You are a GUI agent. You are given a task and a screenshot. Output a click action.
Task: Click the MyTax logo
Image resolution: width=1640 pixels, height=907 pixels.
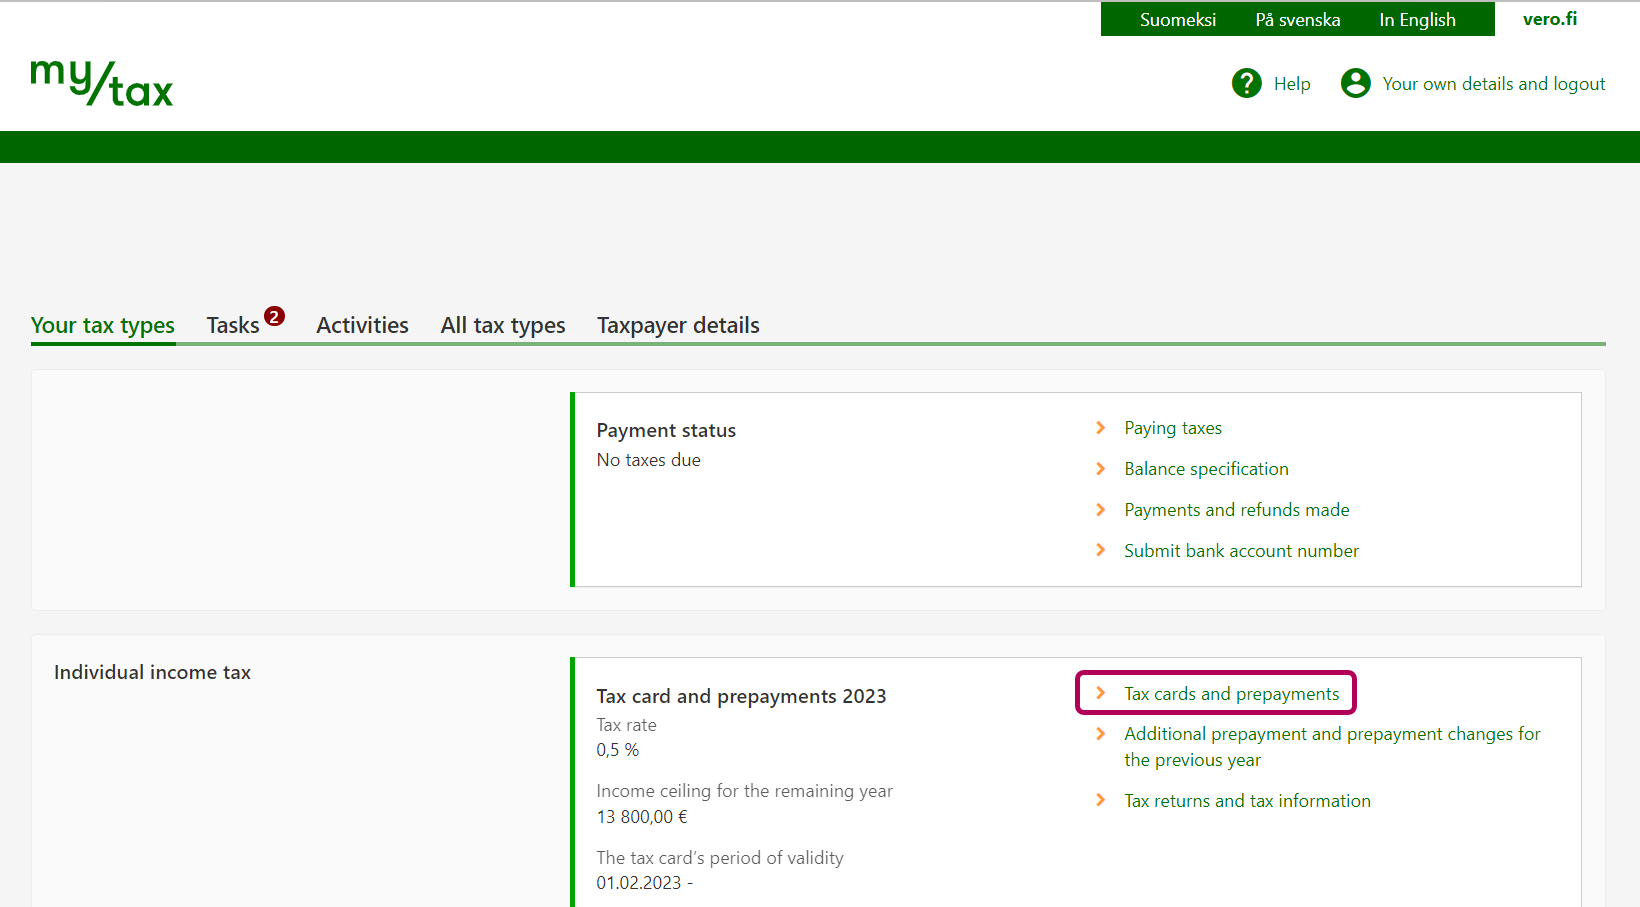point(102,84)
